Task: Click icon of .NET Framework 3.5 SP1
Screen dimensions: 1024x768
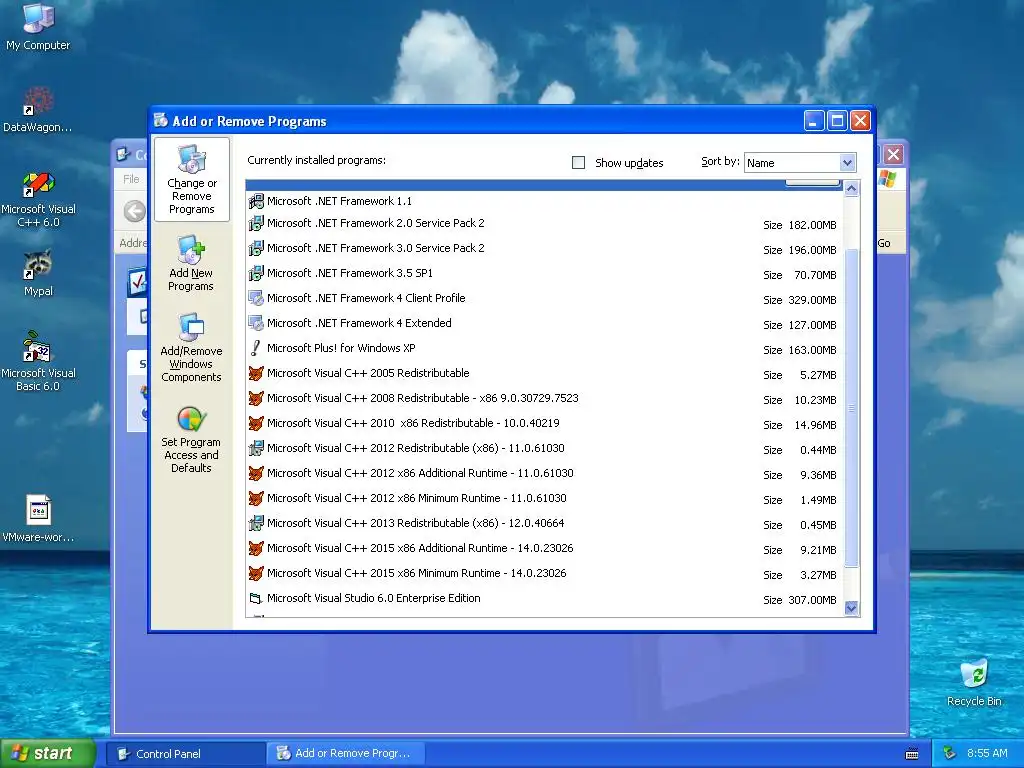Action: pos(256,273)
